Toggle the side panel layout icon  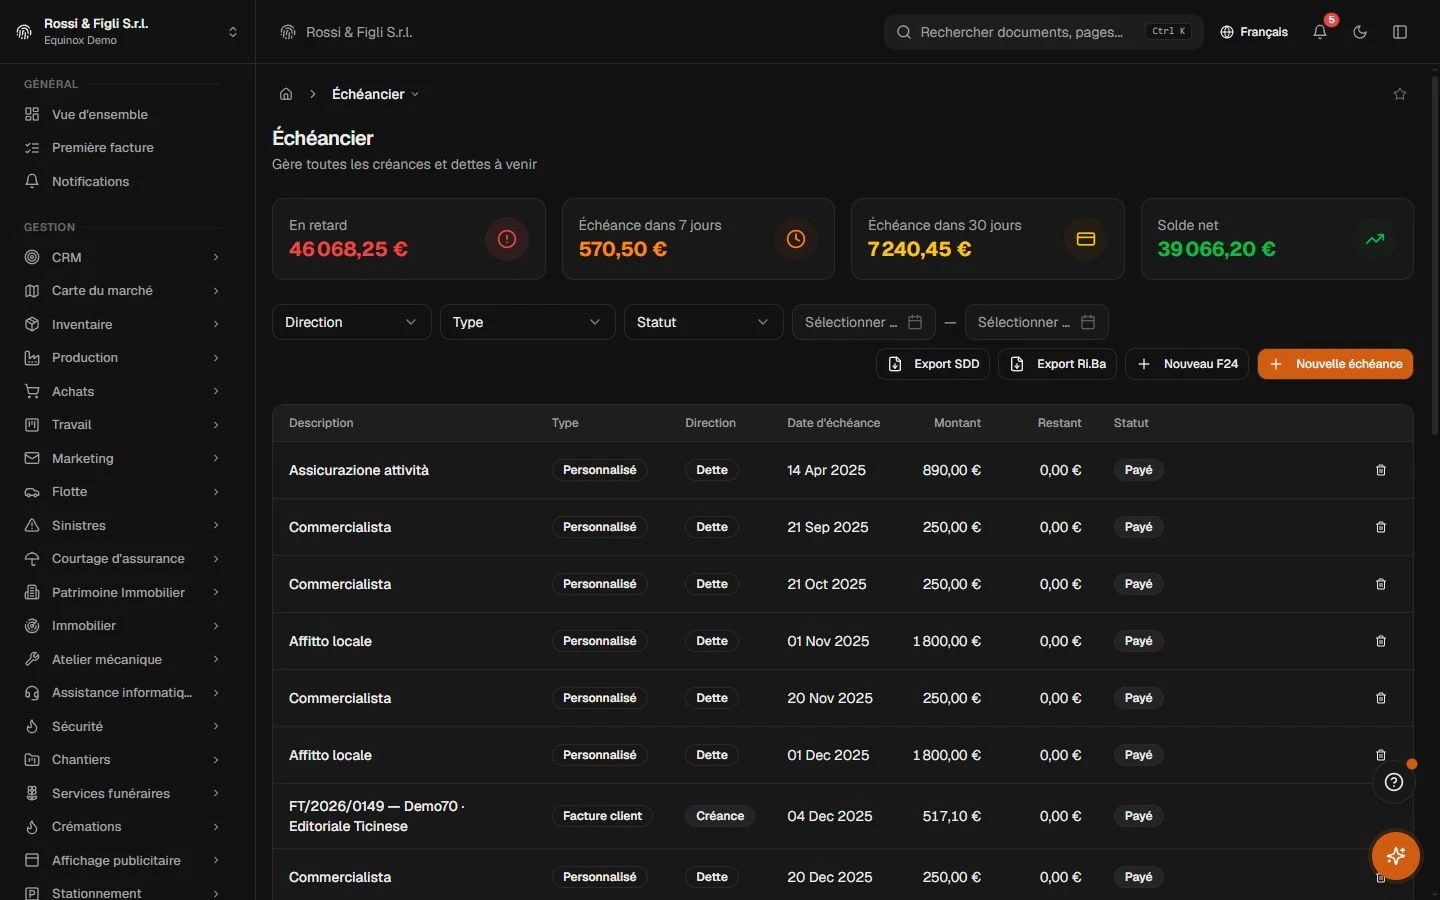1400,32
